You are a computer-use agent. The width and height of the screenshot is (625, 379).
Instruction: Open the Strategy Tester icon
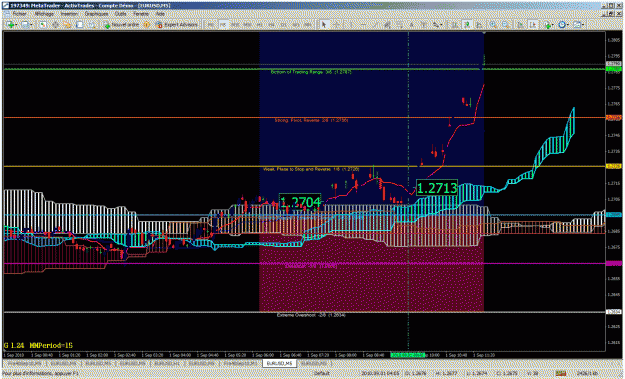pyautogui.click(x=92, y=25)
